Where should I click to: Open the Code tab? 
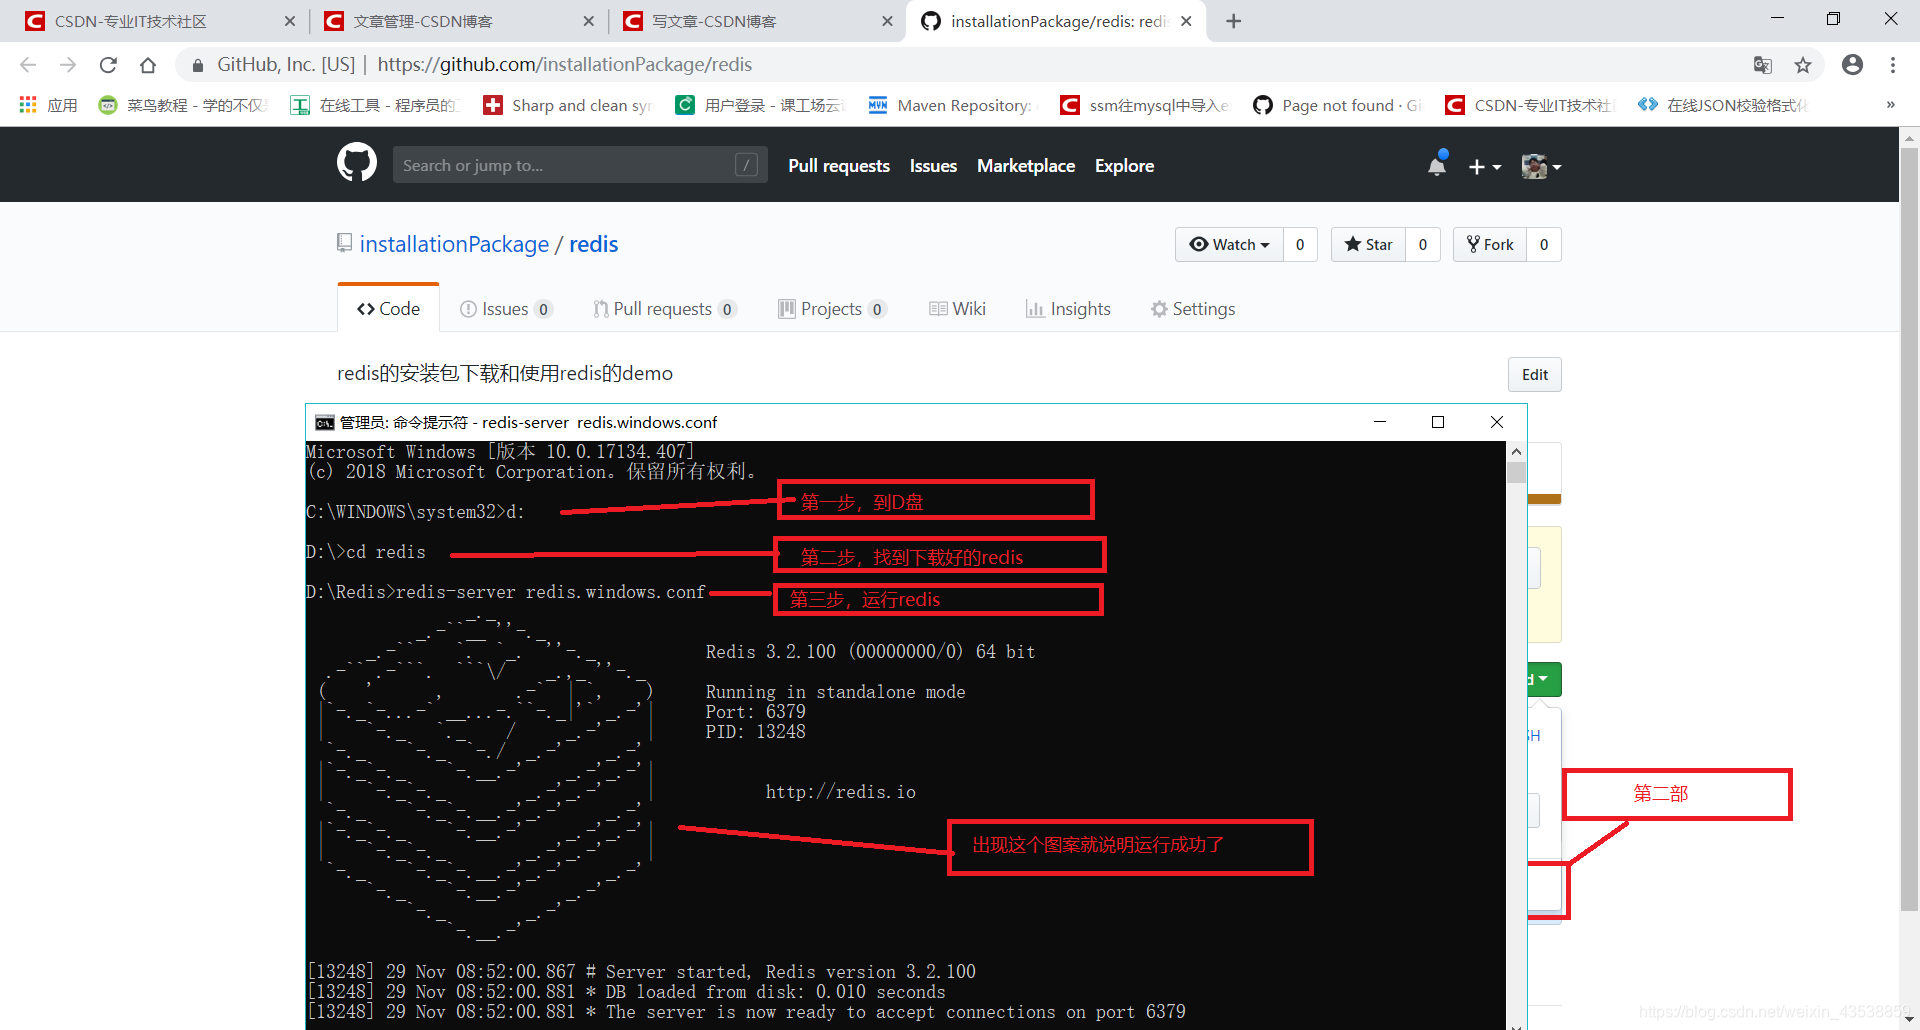[388, 309]
